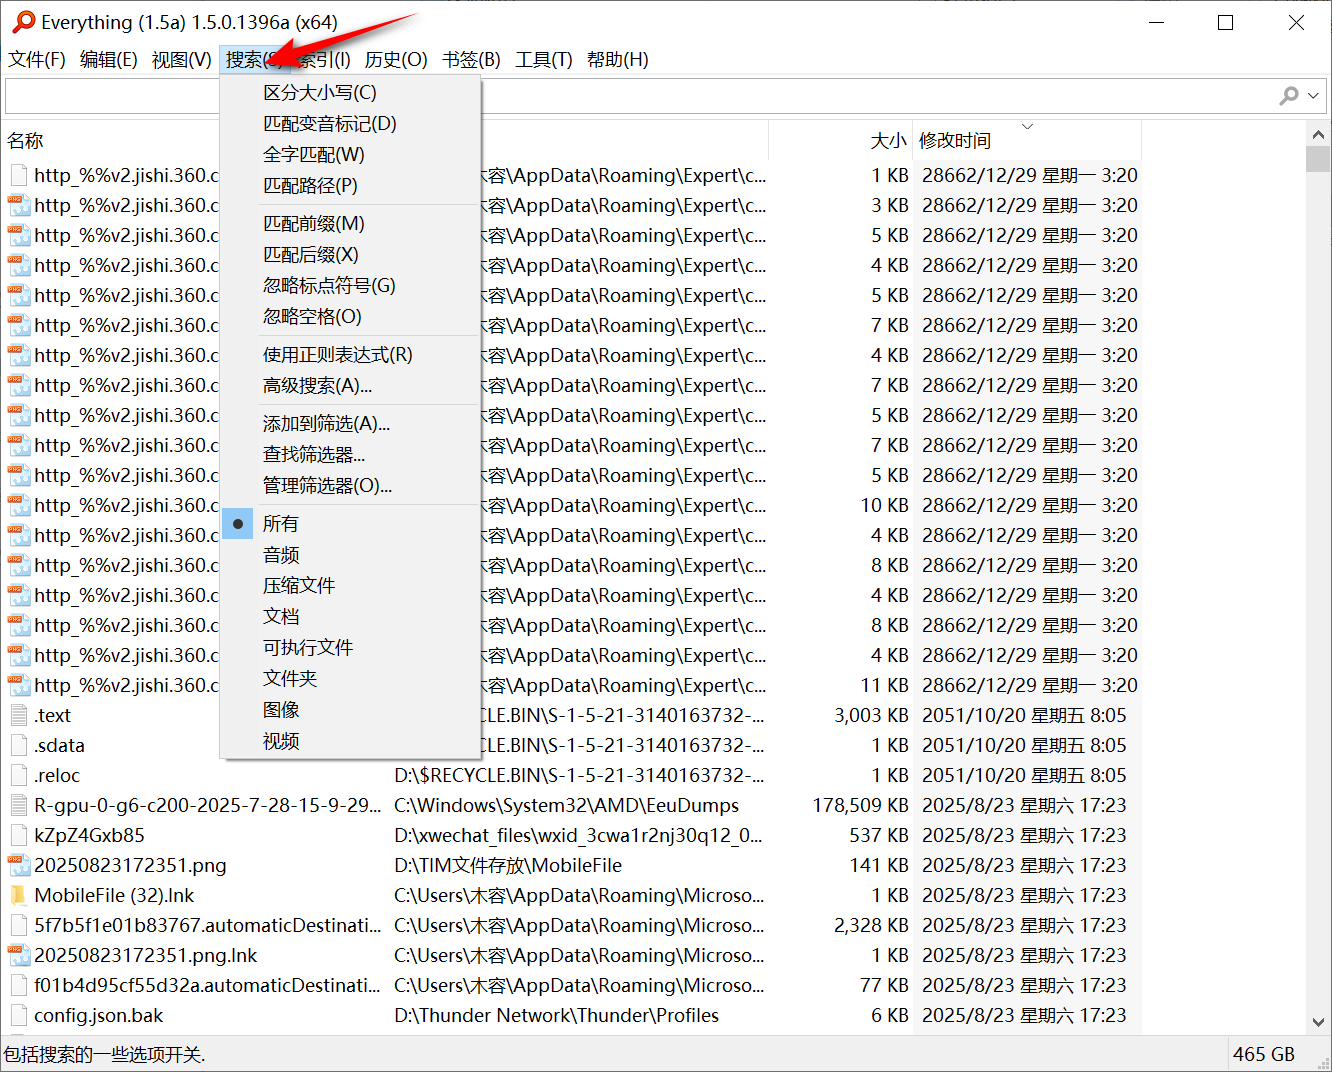Select the config.json.bak file name
Screen dimensions: 1332x1072
coord(99,1015)
